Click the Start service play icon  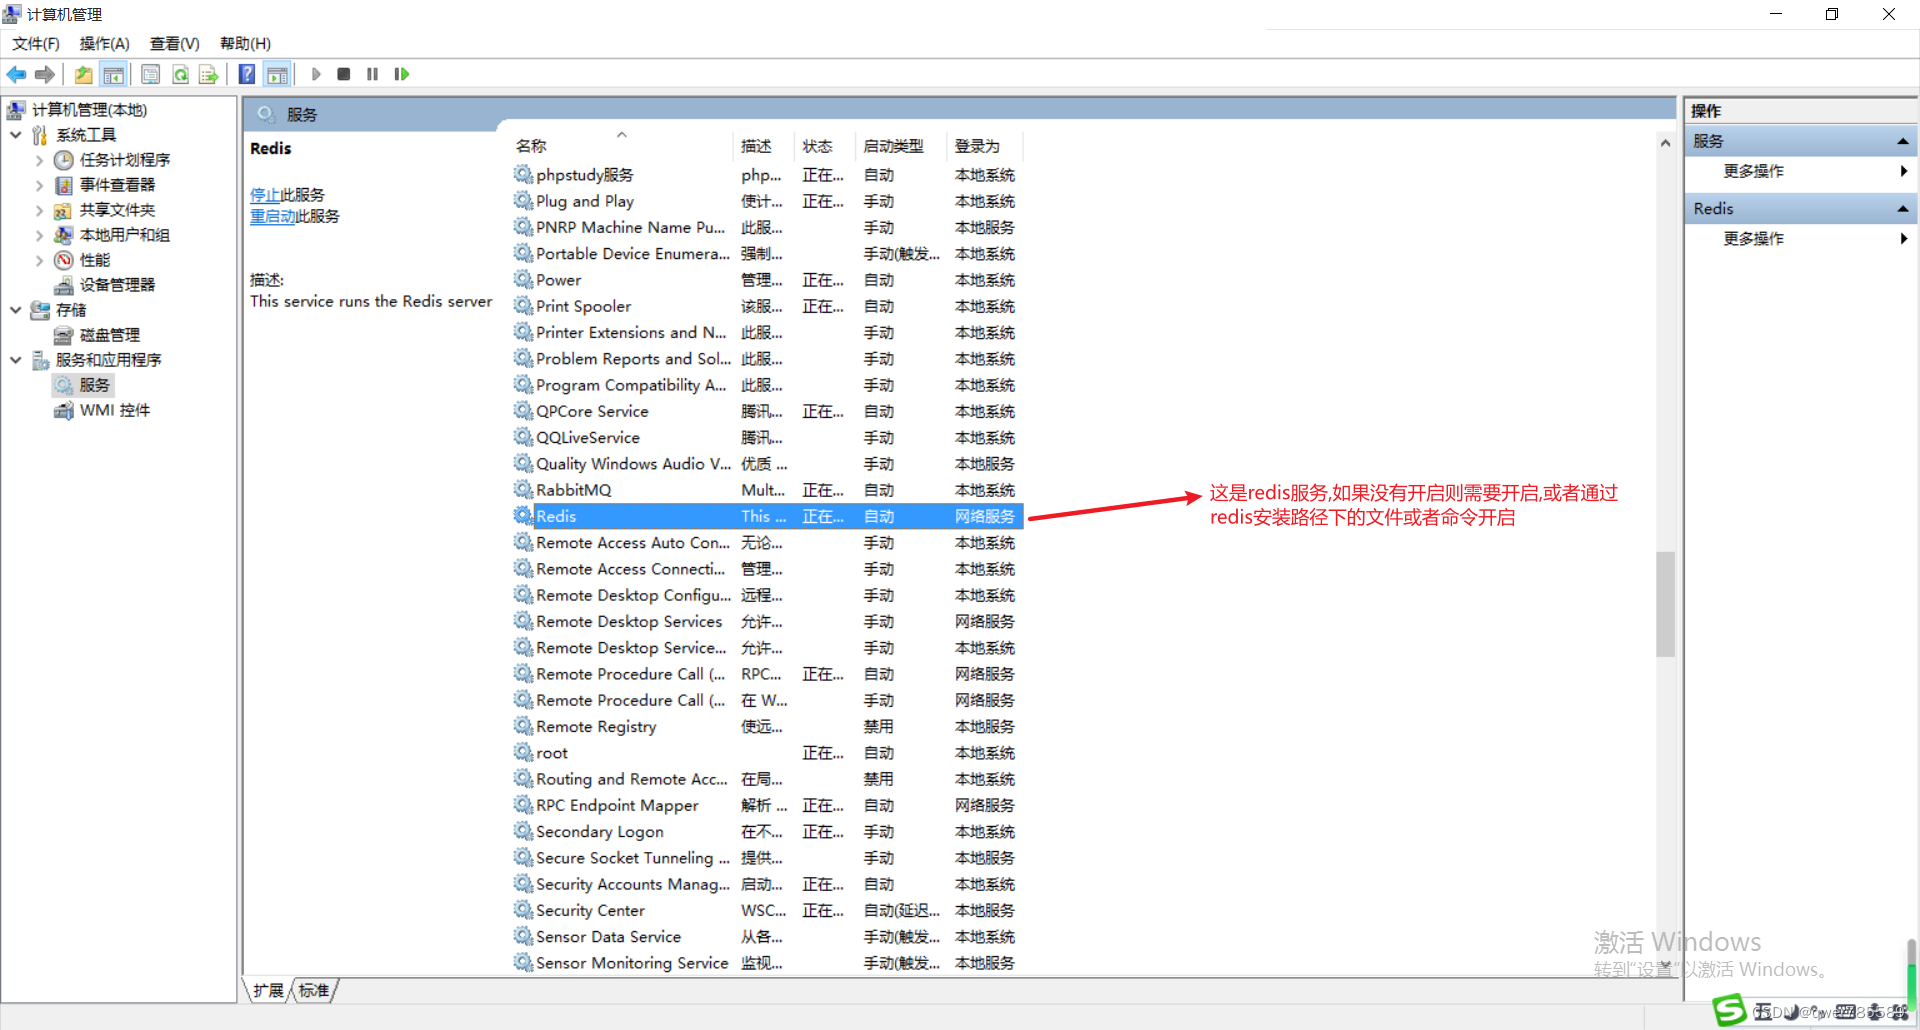click(316, 74)
